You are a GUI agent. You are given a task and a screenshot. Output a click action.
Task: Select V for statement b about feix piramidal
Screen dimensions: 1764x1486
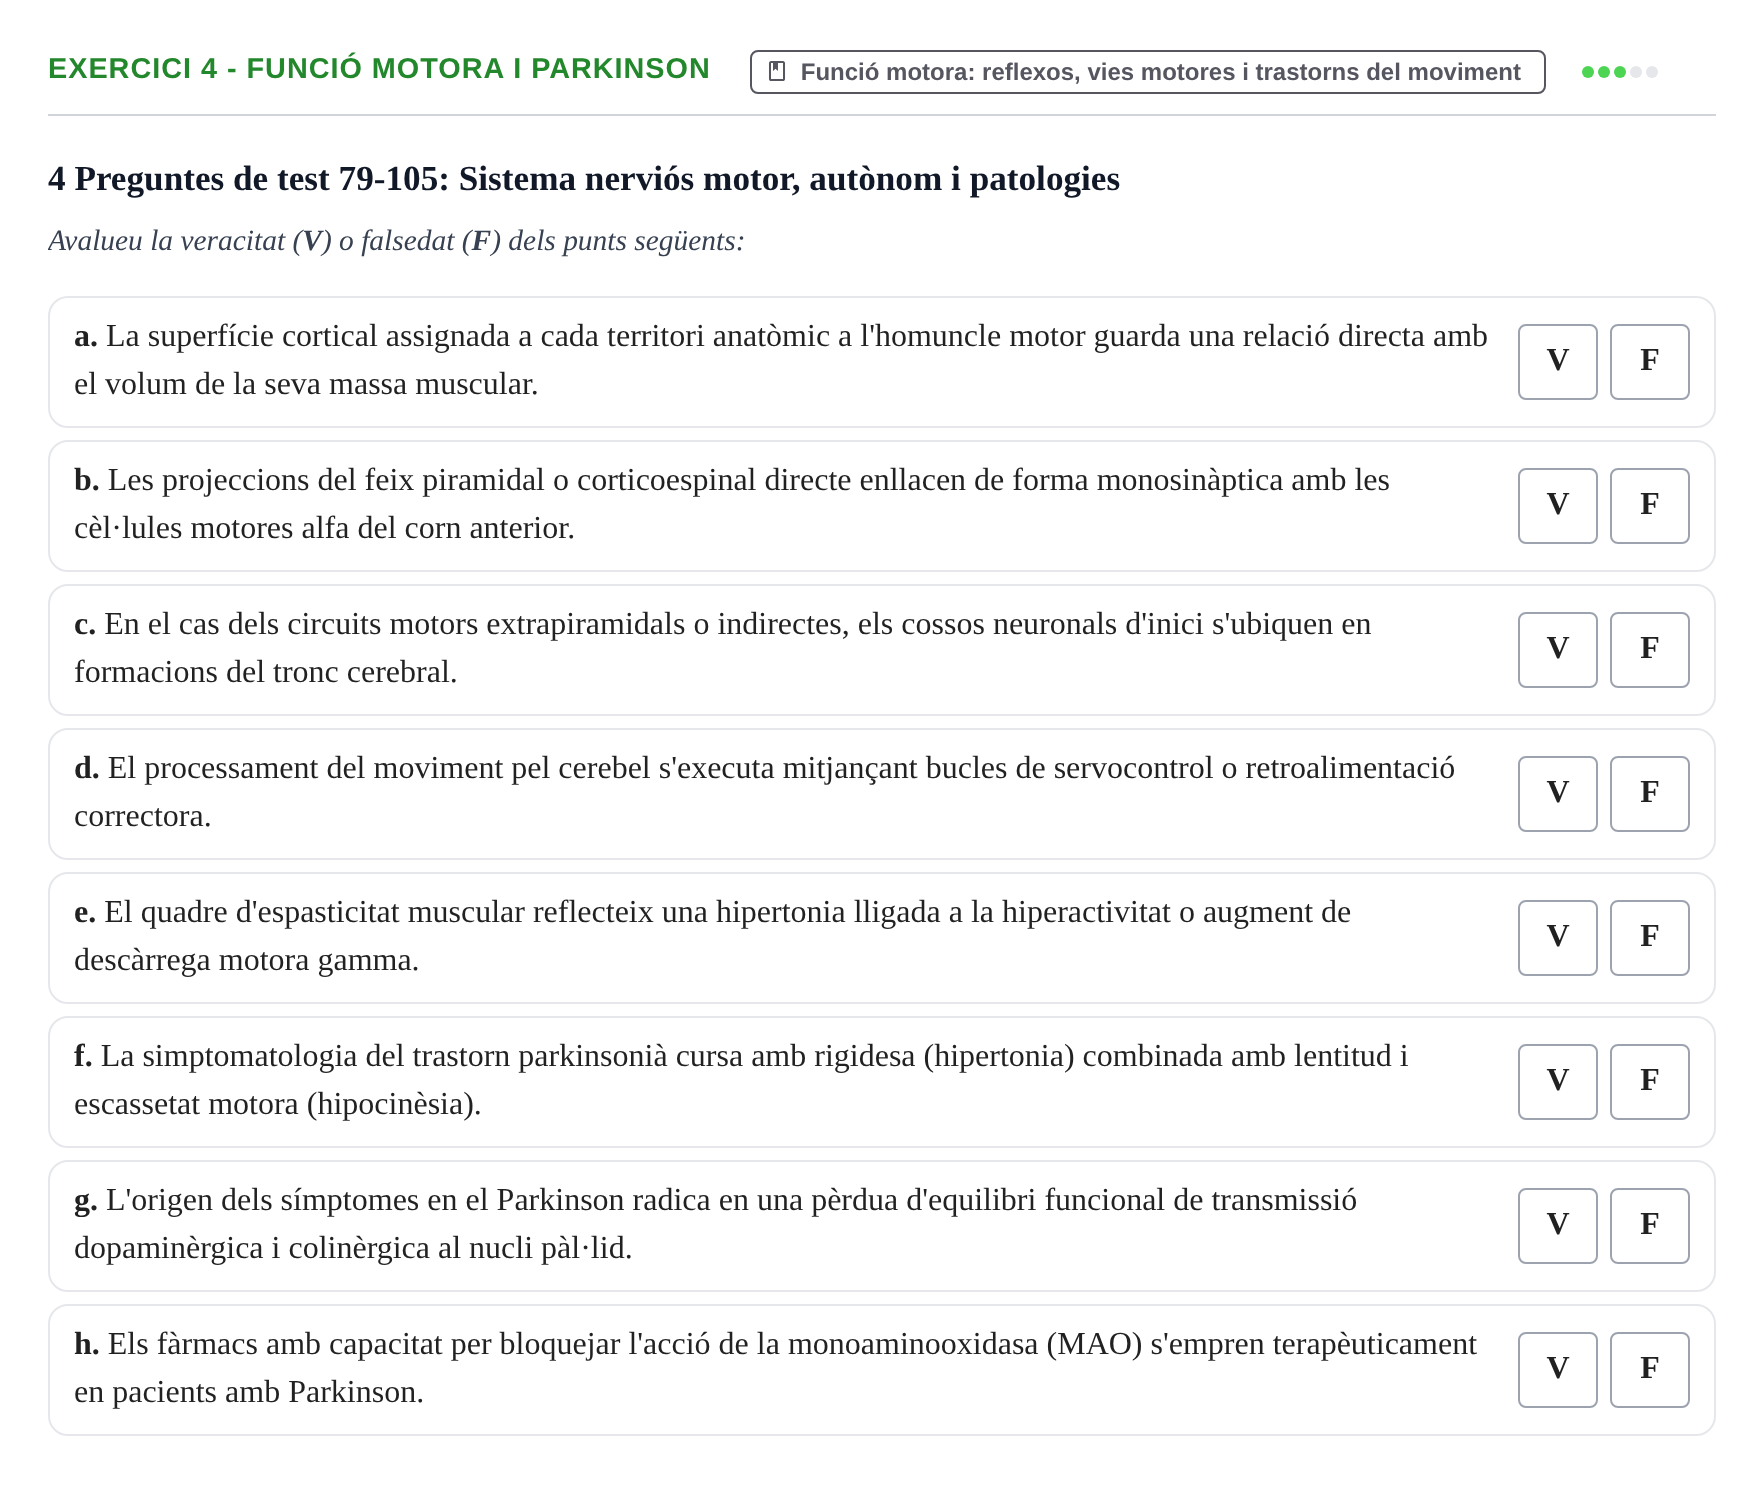[x=1557, y=505]
